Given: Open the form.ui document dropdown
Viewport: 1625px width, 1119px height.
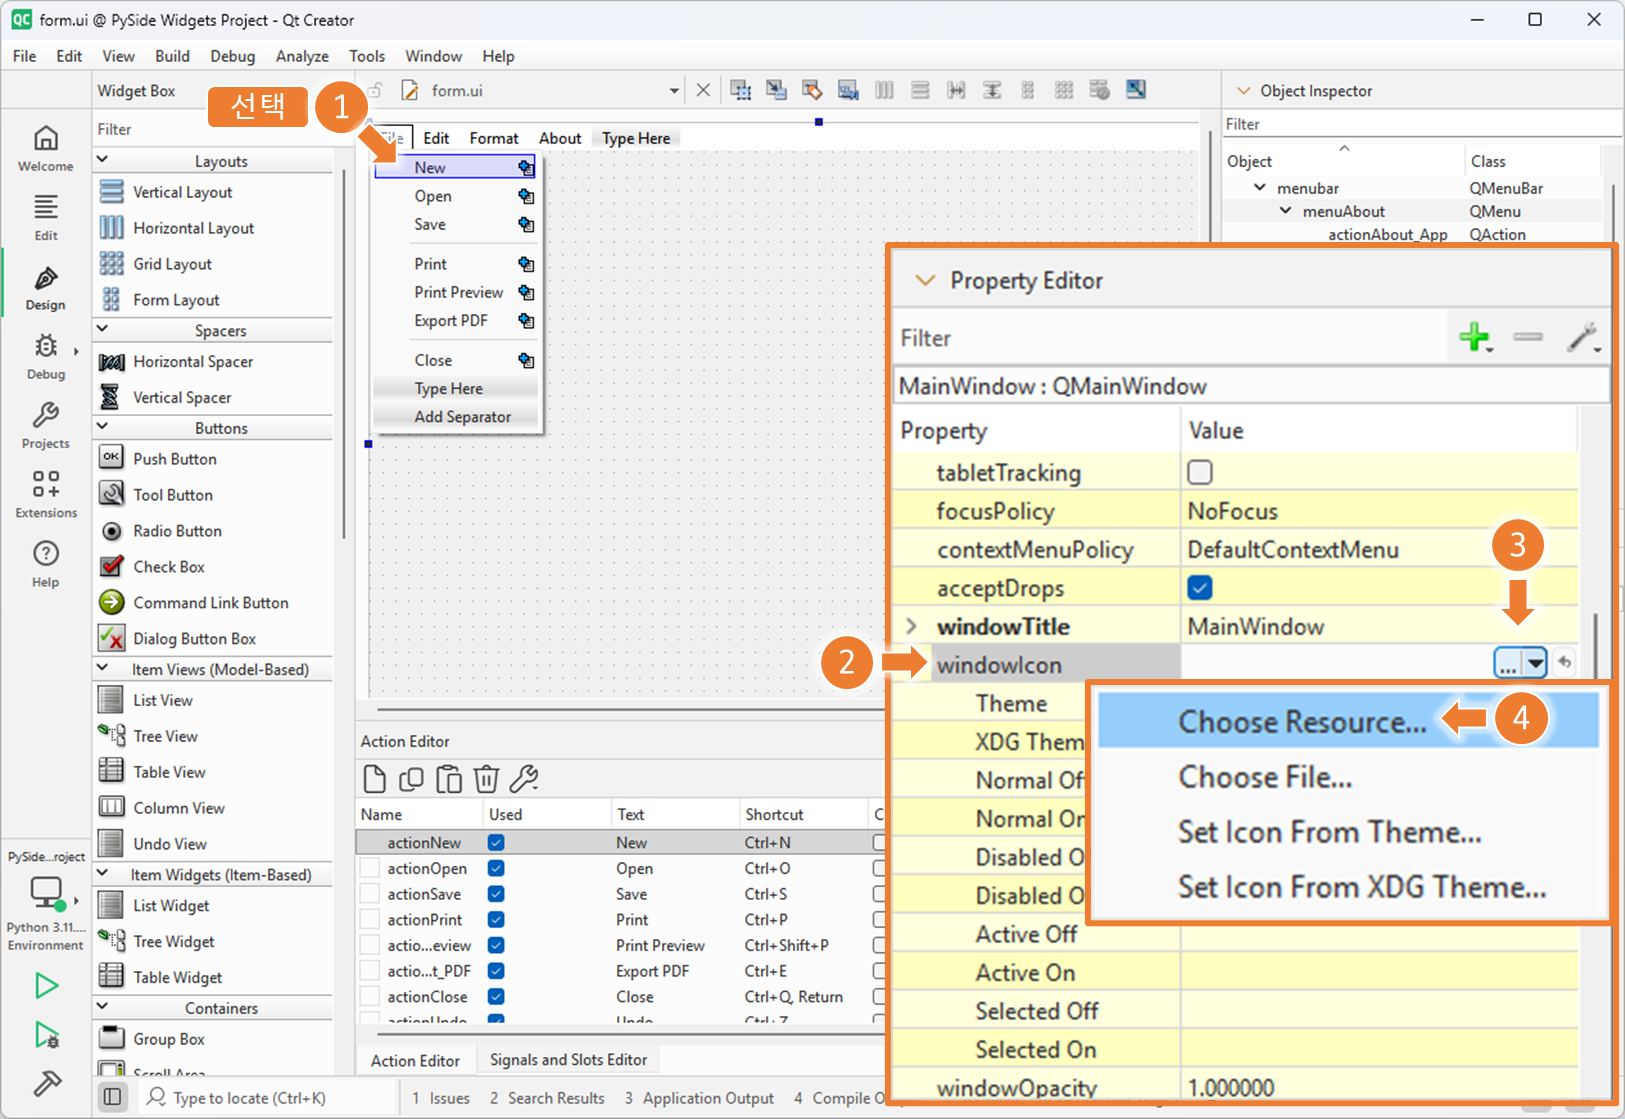Looking at the screenshot, I should tap(674, 91).
